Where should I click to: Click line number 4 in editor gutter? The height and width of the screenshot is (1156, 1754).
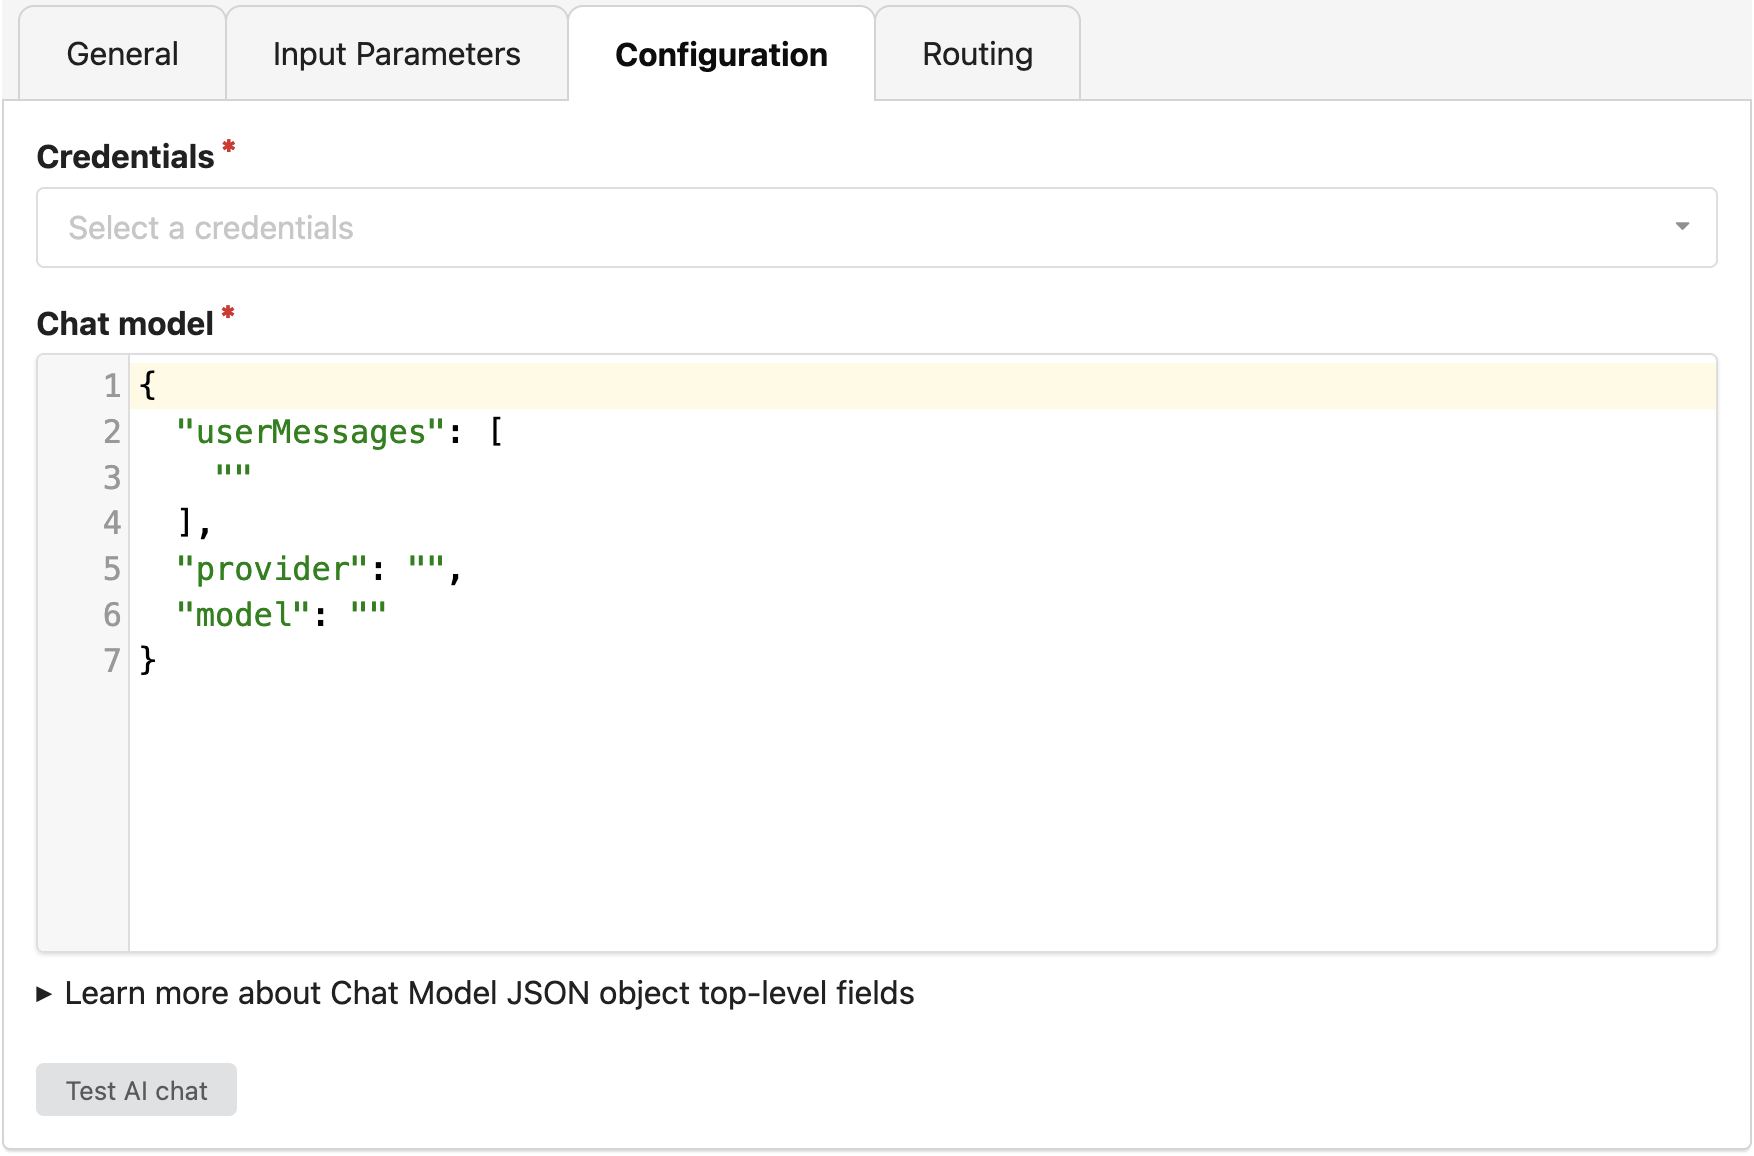pos(111,523)
